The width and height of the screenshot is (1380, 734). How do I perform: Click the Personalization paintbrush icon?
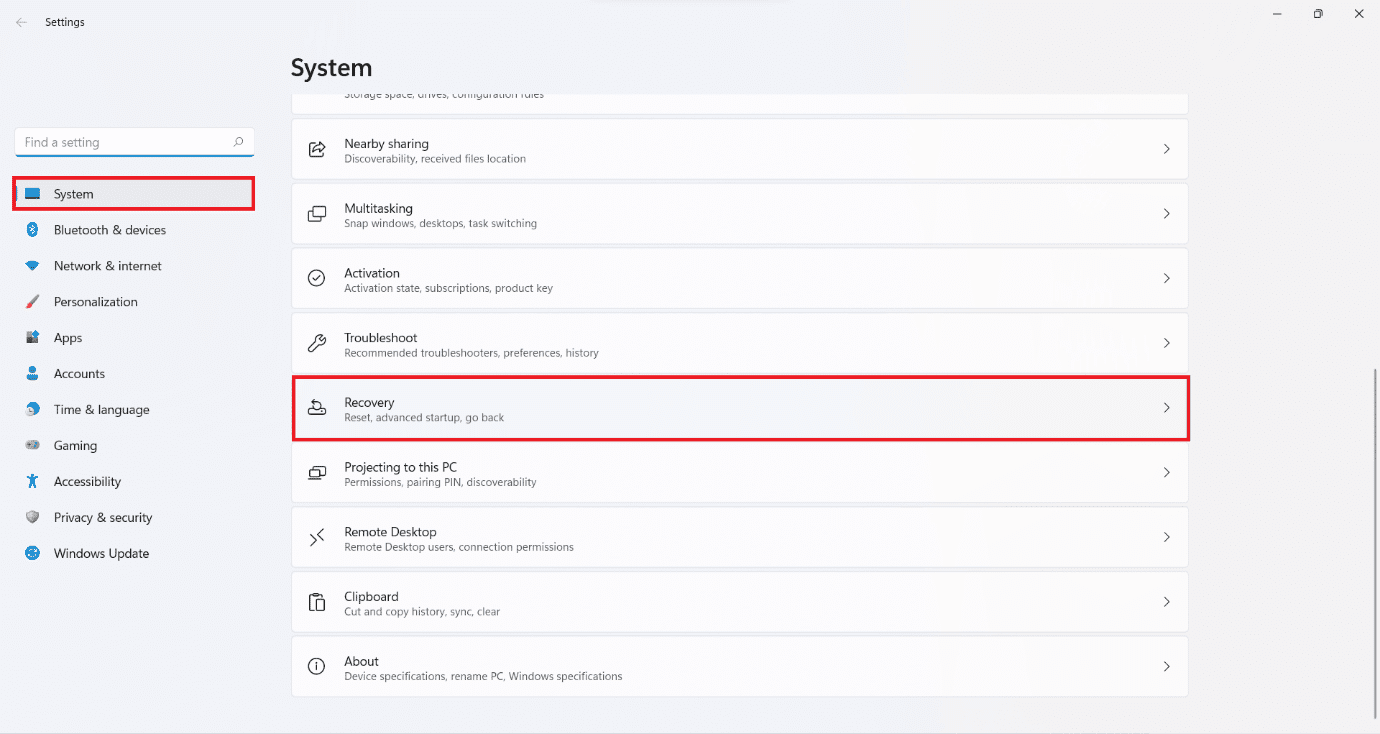coord(32,302)
